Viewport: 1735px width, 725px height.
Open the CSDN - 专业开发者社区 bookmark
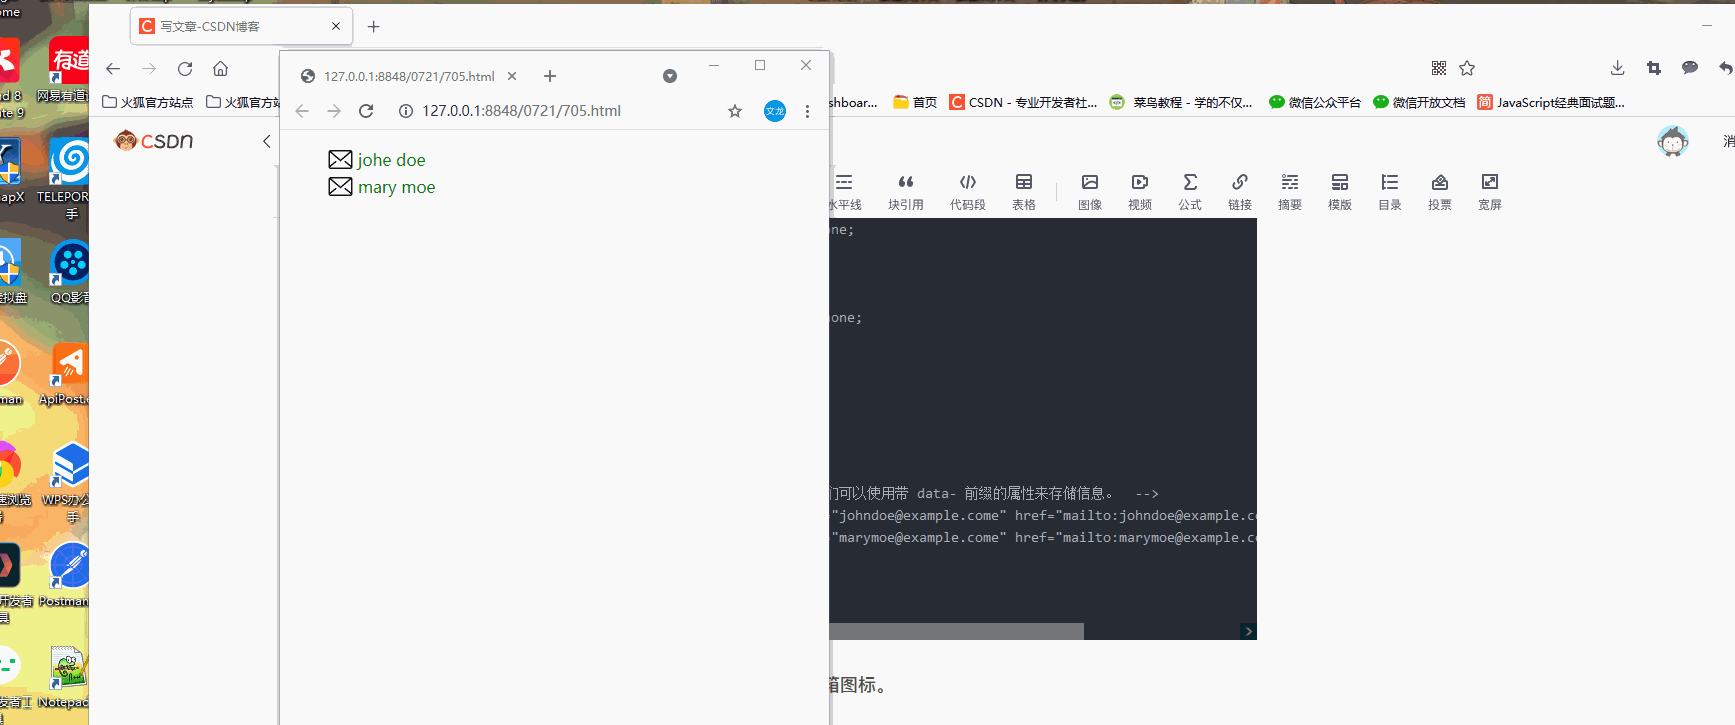pos(1023,102)
